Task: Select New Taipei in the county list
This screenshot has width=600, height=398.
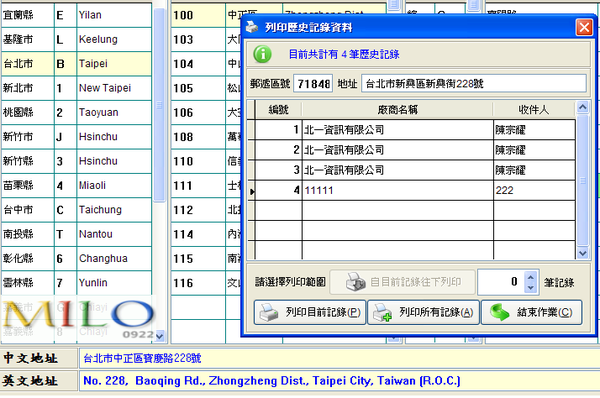Action: click(x=77, y=88)
